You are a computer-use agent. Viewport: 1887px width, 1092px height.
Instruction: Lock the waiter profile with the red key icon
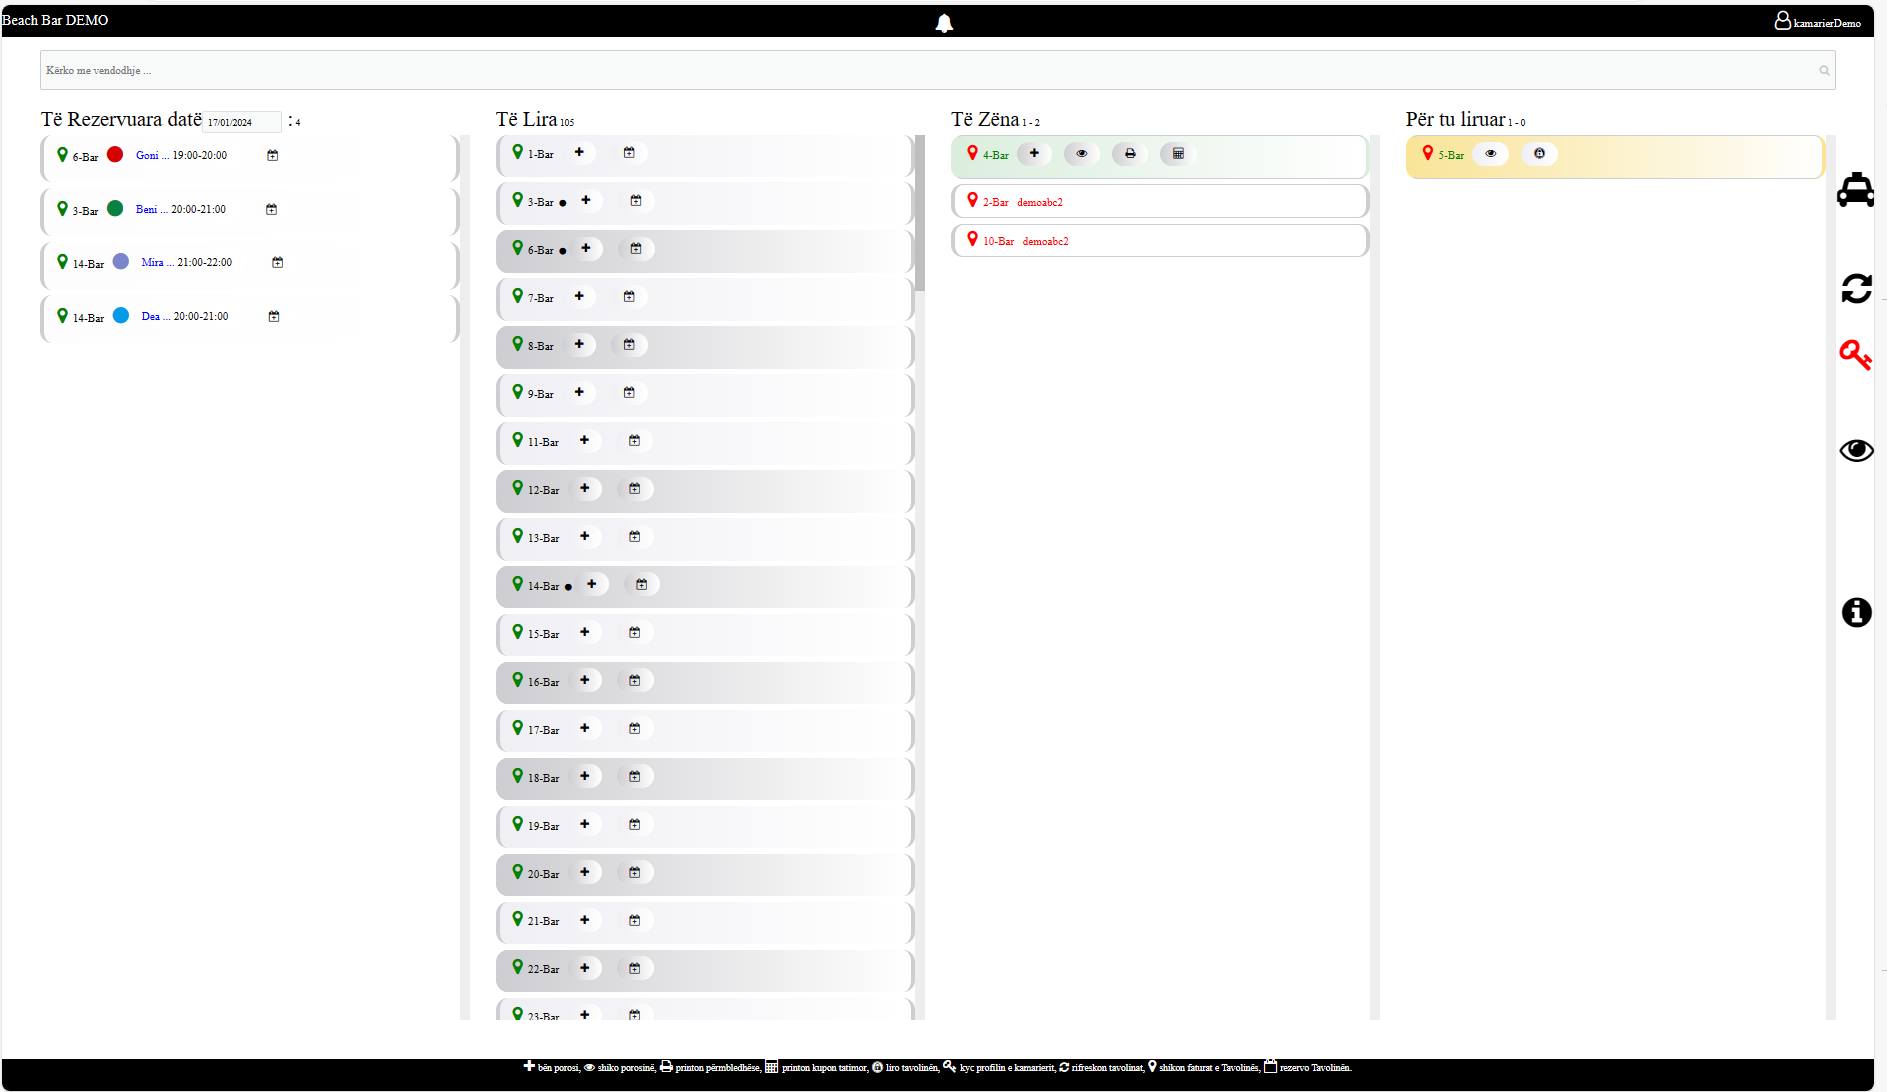pyautogui.click(x=1855, y=355)
